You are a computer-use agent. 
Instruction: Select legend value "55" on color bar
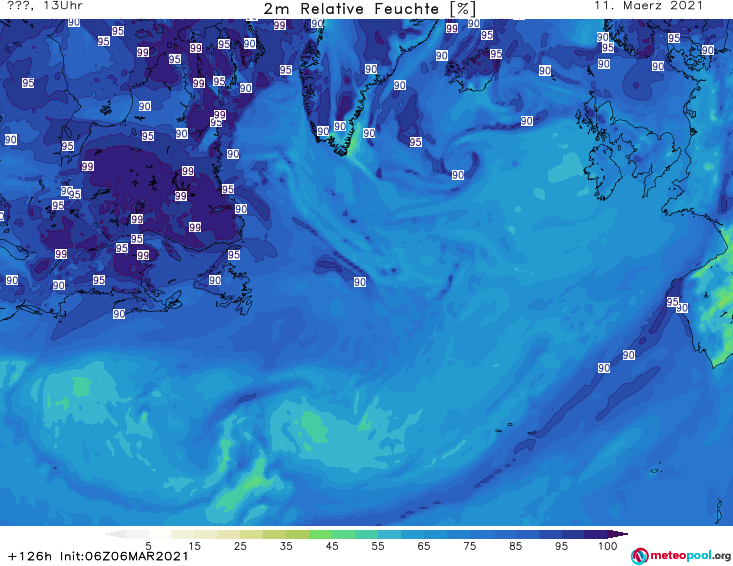[377, 545]
